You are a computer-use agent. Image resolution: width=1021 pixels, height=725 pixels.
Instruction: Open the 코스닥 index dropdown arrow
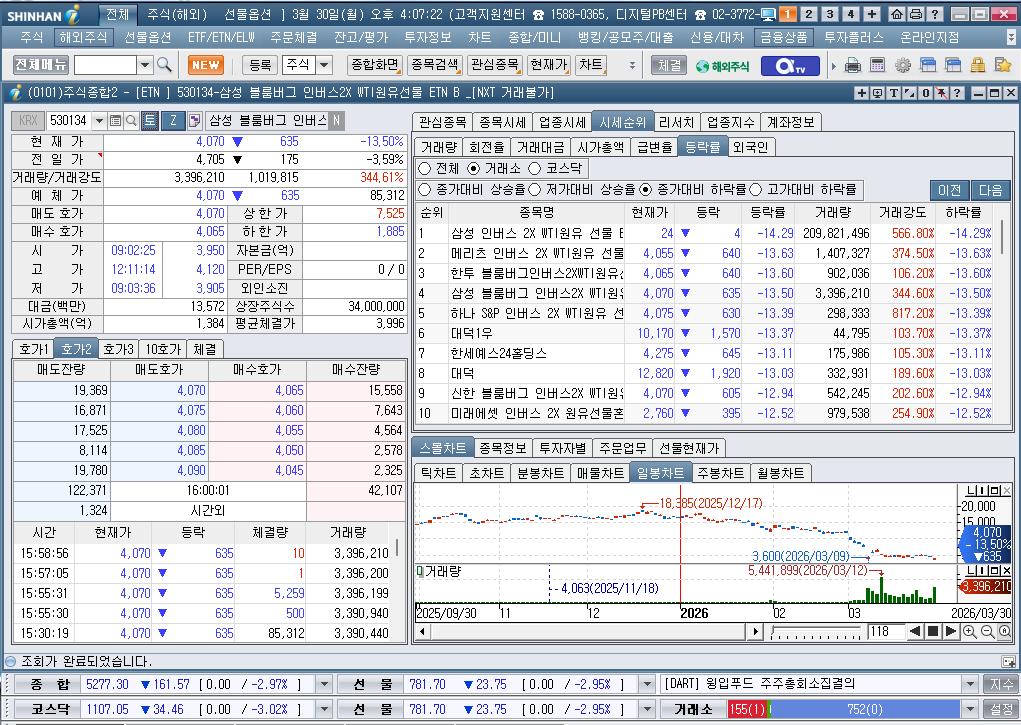tap(324, 709)
